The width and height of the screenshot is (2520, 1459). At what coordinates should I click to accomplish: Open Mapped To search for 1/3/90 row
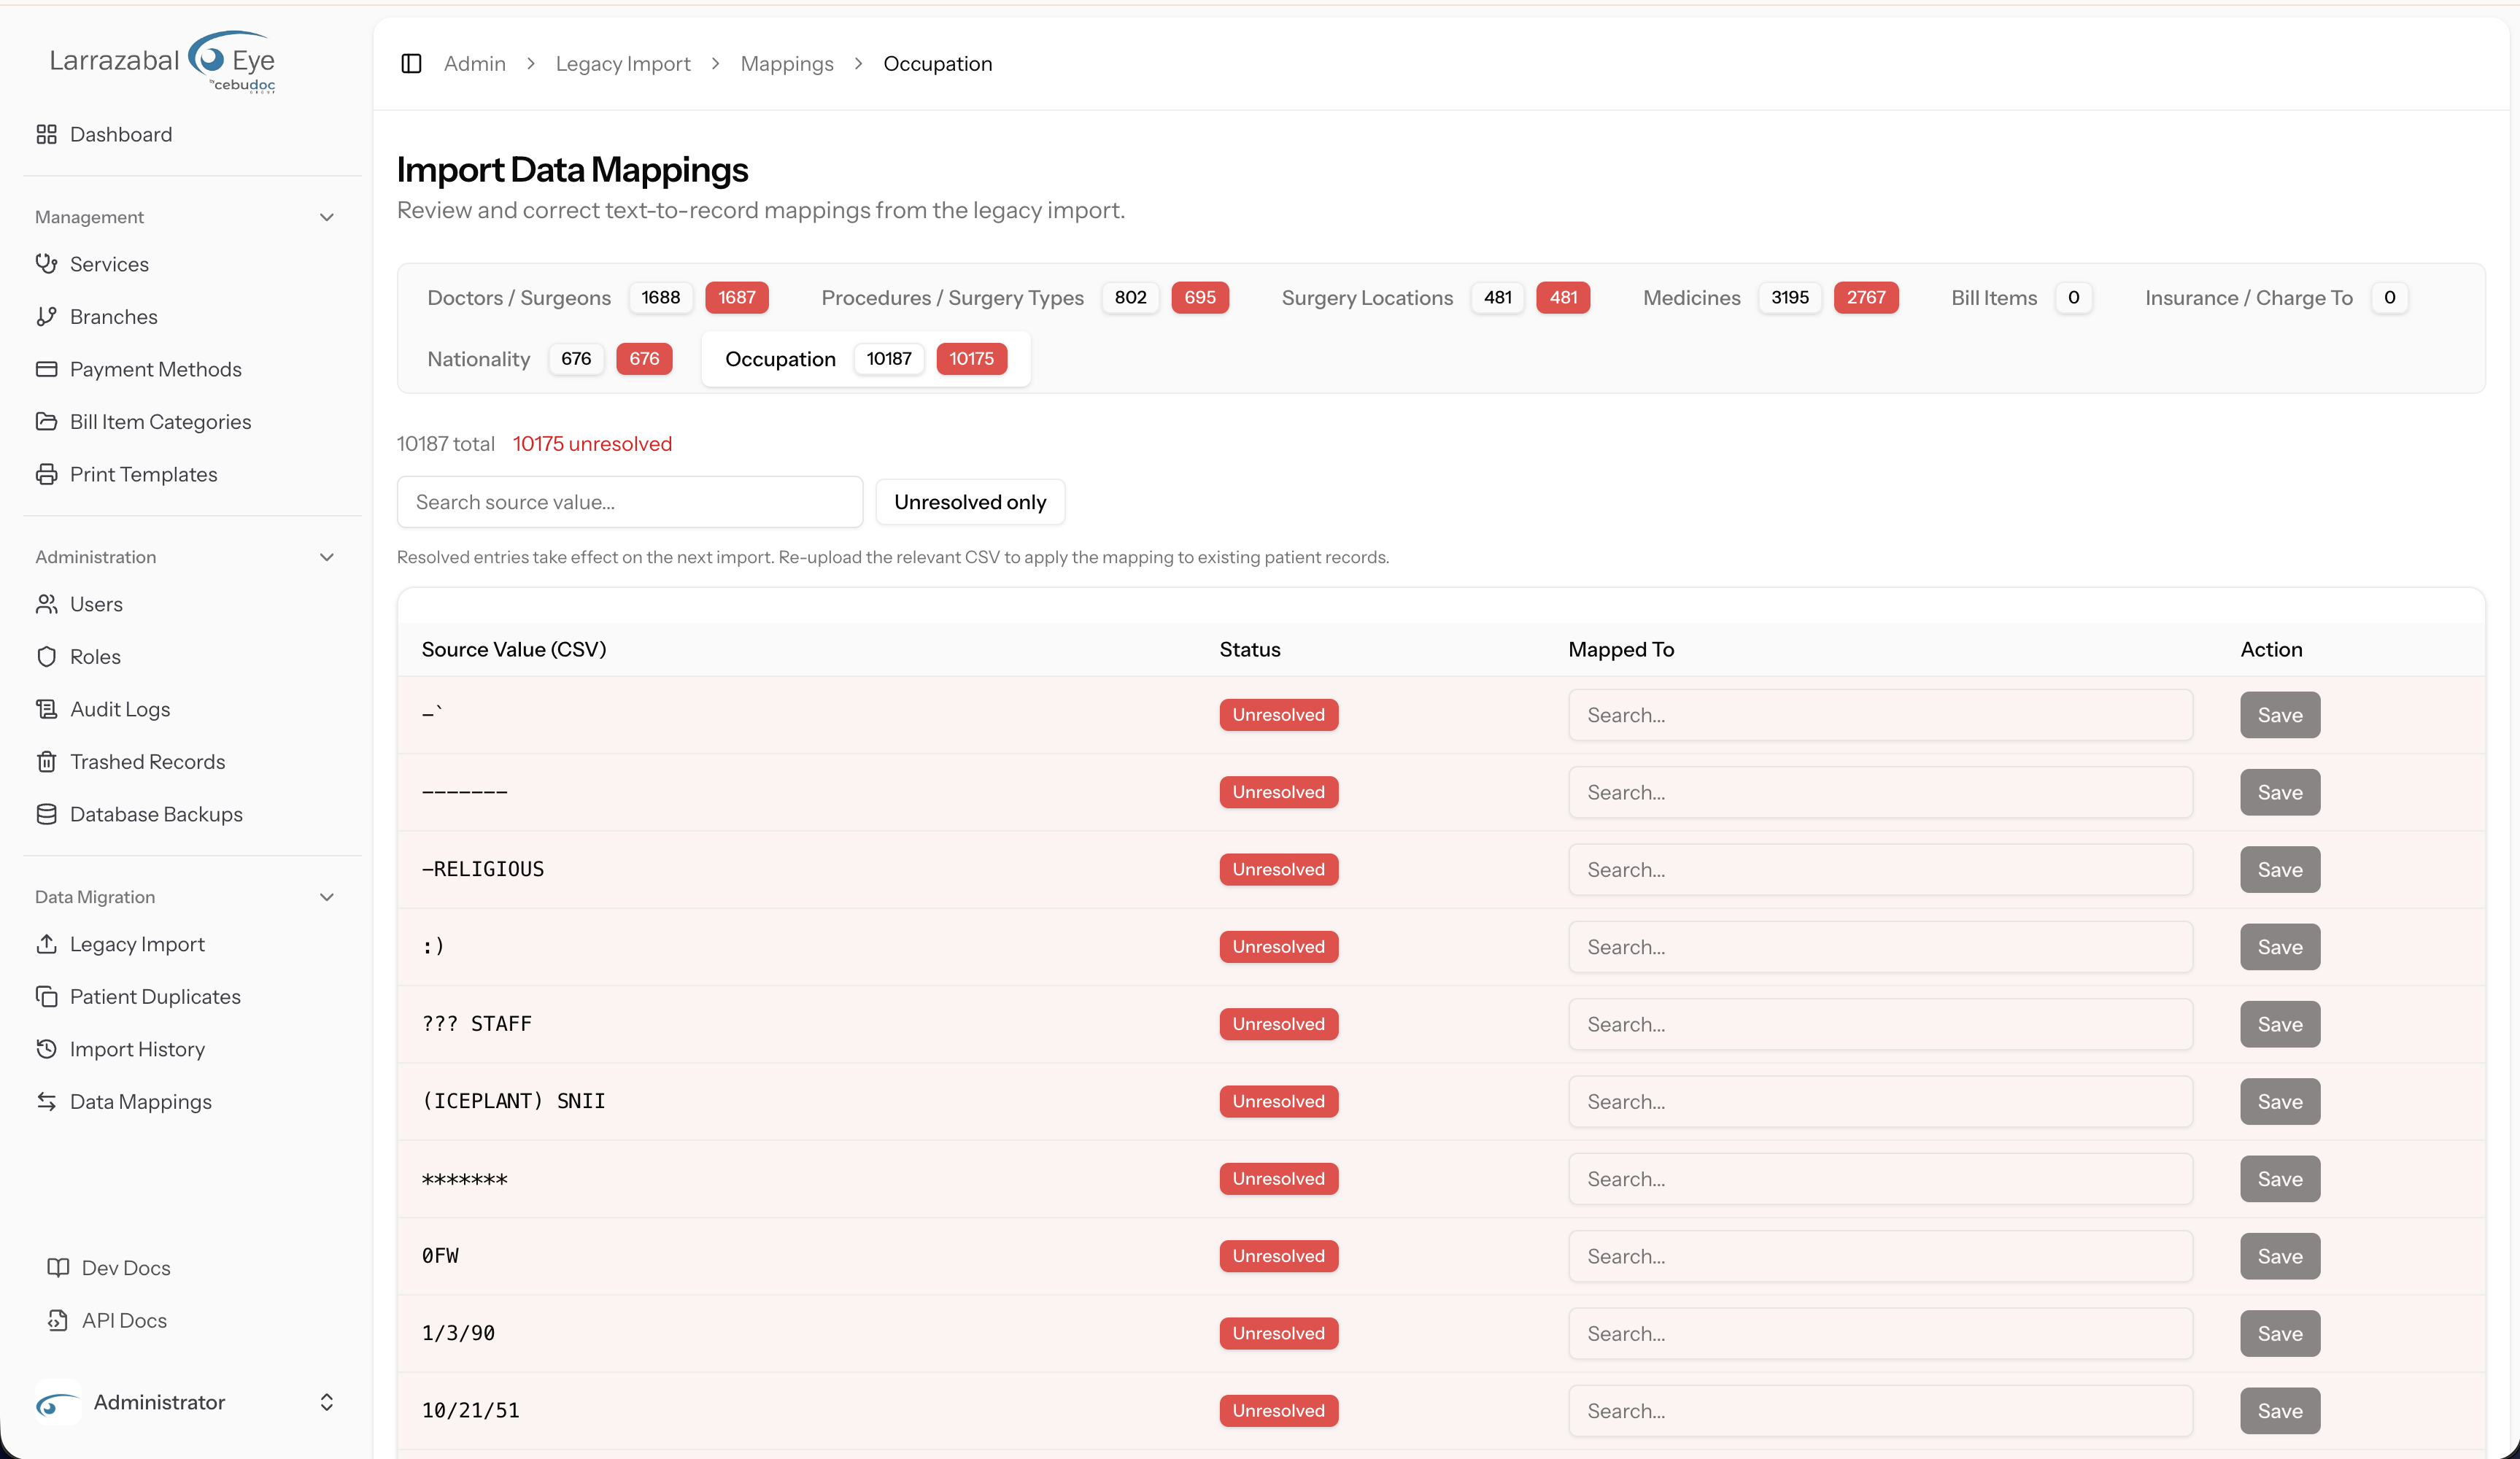click(x=1880, y=1334)
